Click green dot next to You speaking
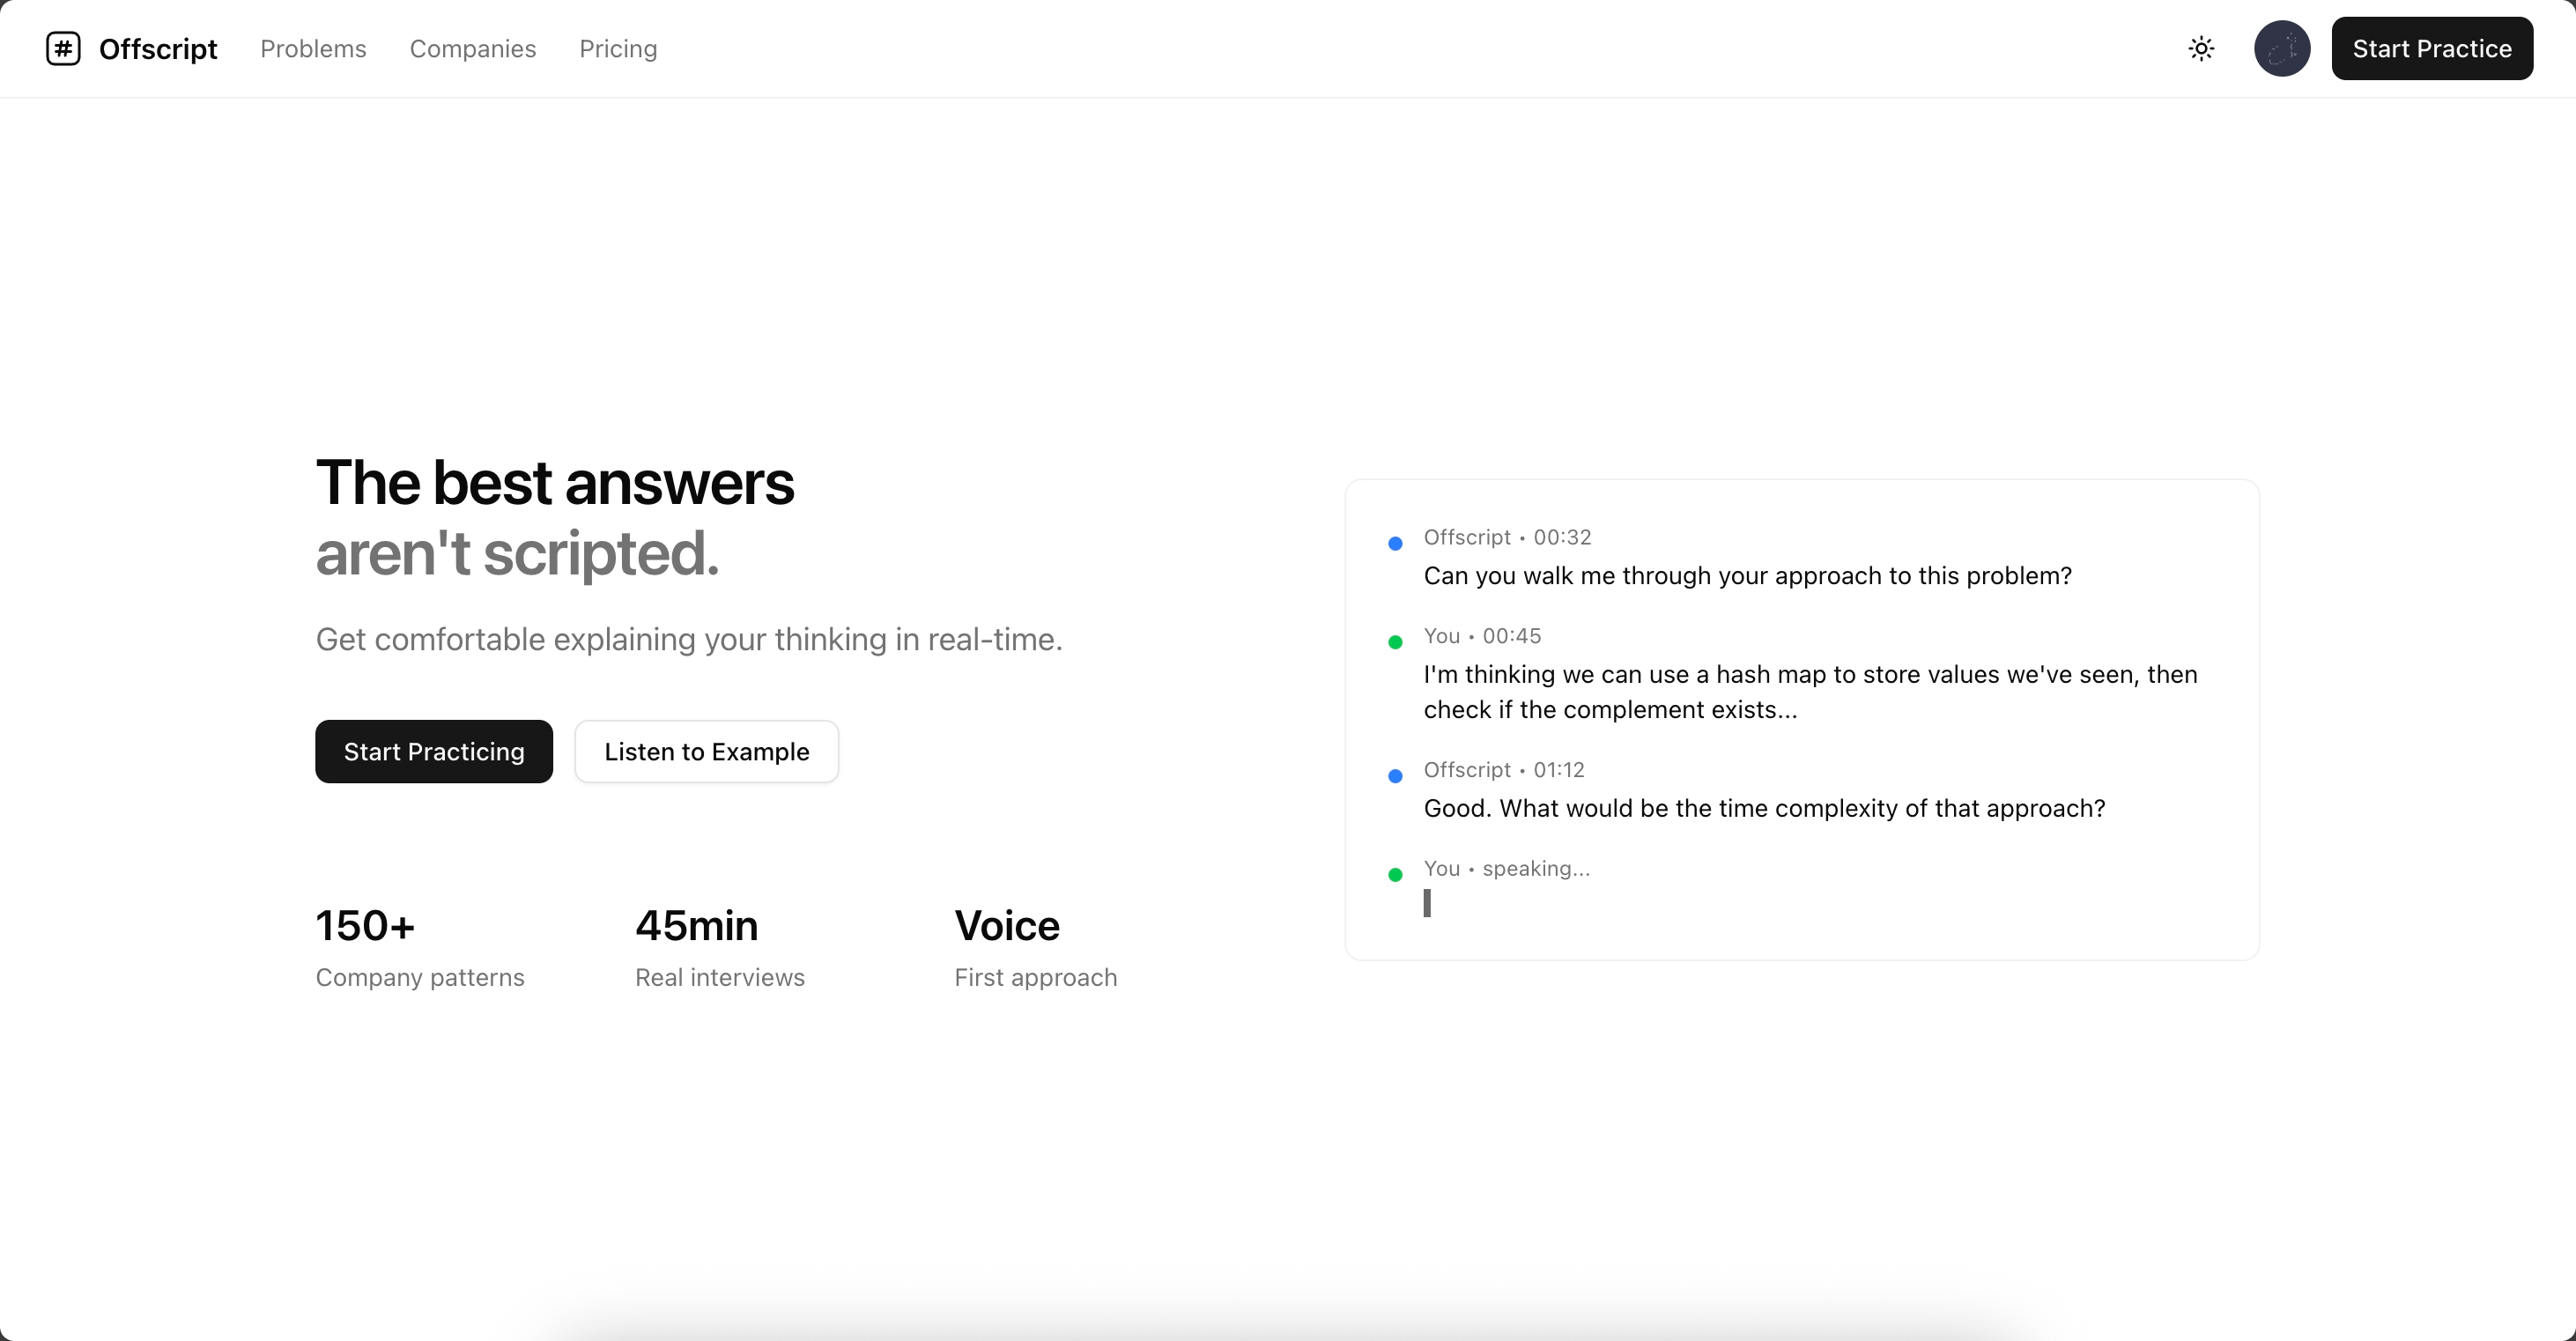2576x1341 pixels. (x=1395, y=875)
